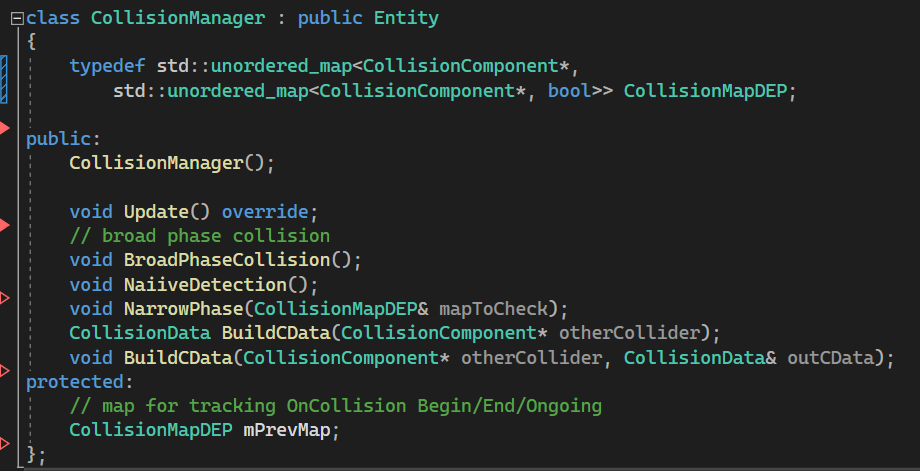Viewport: 920px width, 471px height.
Task: Click the unordered_map on the typedef line
Action: coord(281,66)
